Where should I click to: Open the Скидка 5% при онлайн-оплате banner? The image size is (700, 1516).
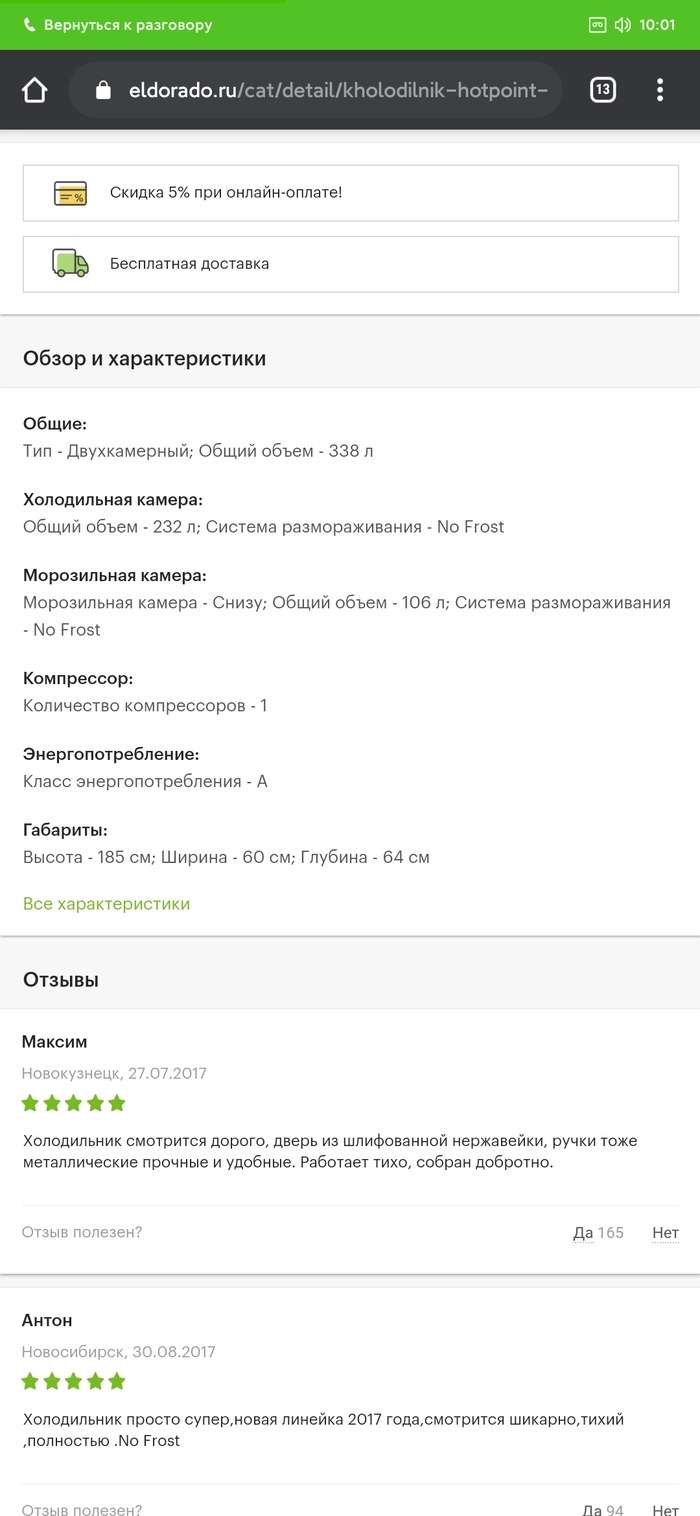(x=351, y=193)
